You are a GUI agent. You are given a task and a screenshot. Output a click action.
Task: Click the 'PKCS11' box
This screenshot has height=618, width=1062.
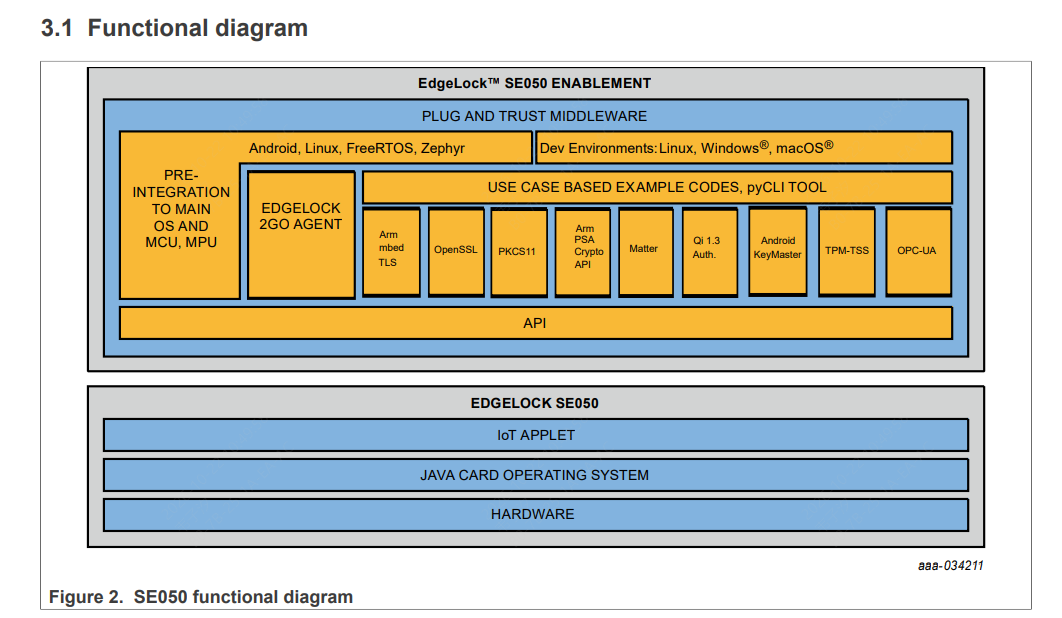click(519, 252)
